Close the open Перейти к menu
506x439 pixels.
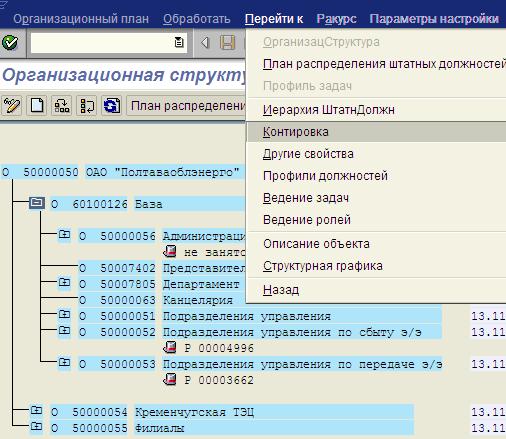pyautogui.click(x=274, y=19)
